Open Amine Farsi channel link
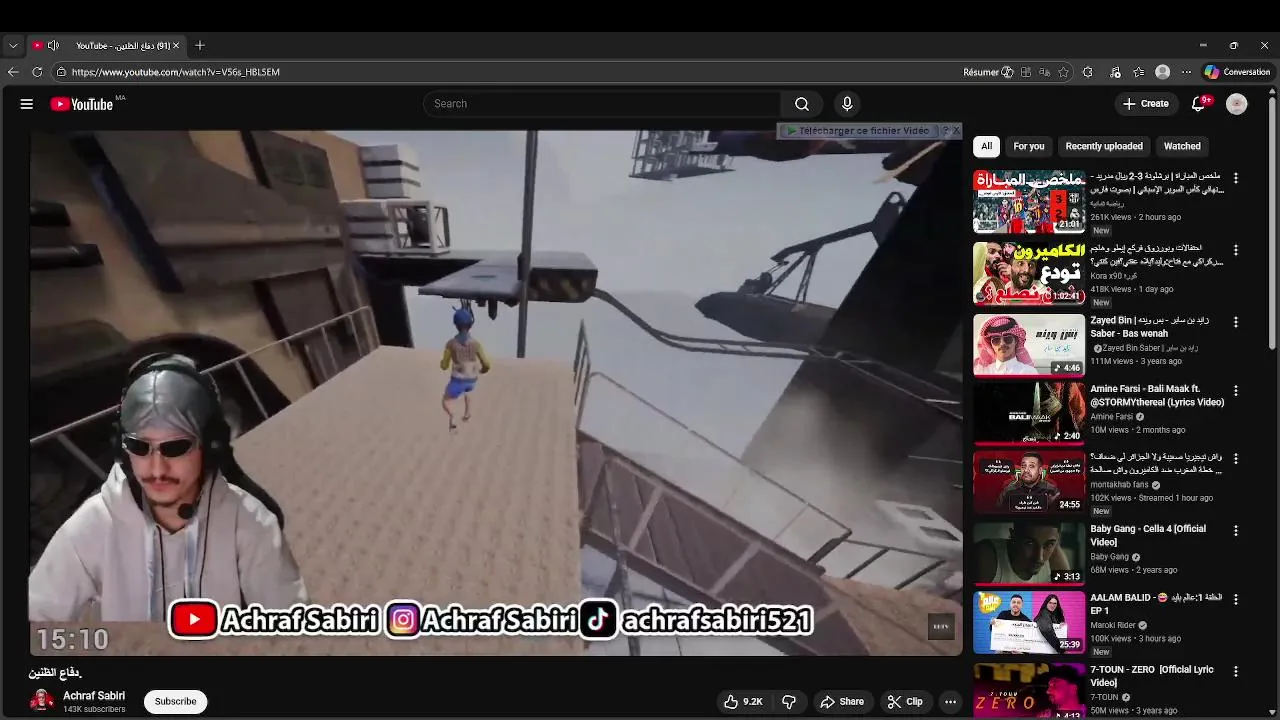This screenshot has height=720, width=1280. (x=1112, y=417)
